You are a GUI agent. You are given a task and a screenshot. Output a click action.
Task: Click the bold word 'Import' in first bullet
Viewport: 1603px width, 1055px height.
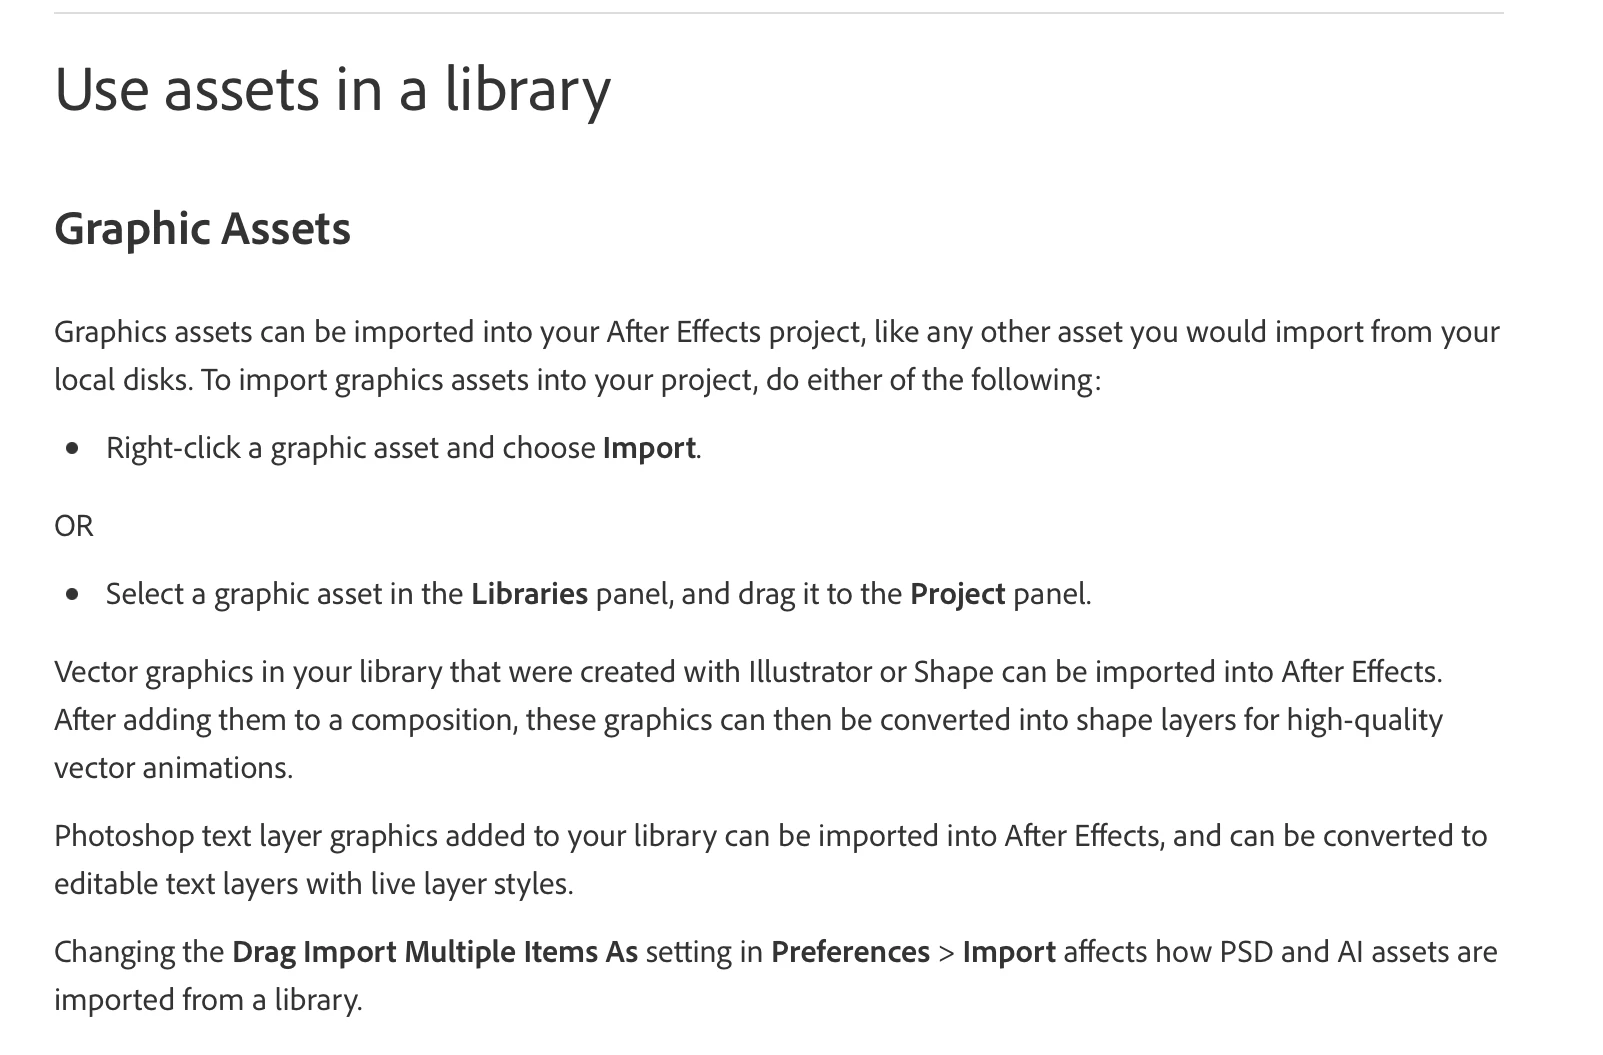tap(649, 448)
